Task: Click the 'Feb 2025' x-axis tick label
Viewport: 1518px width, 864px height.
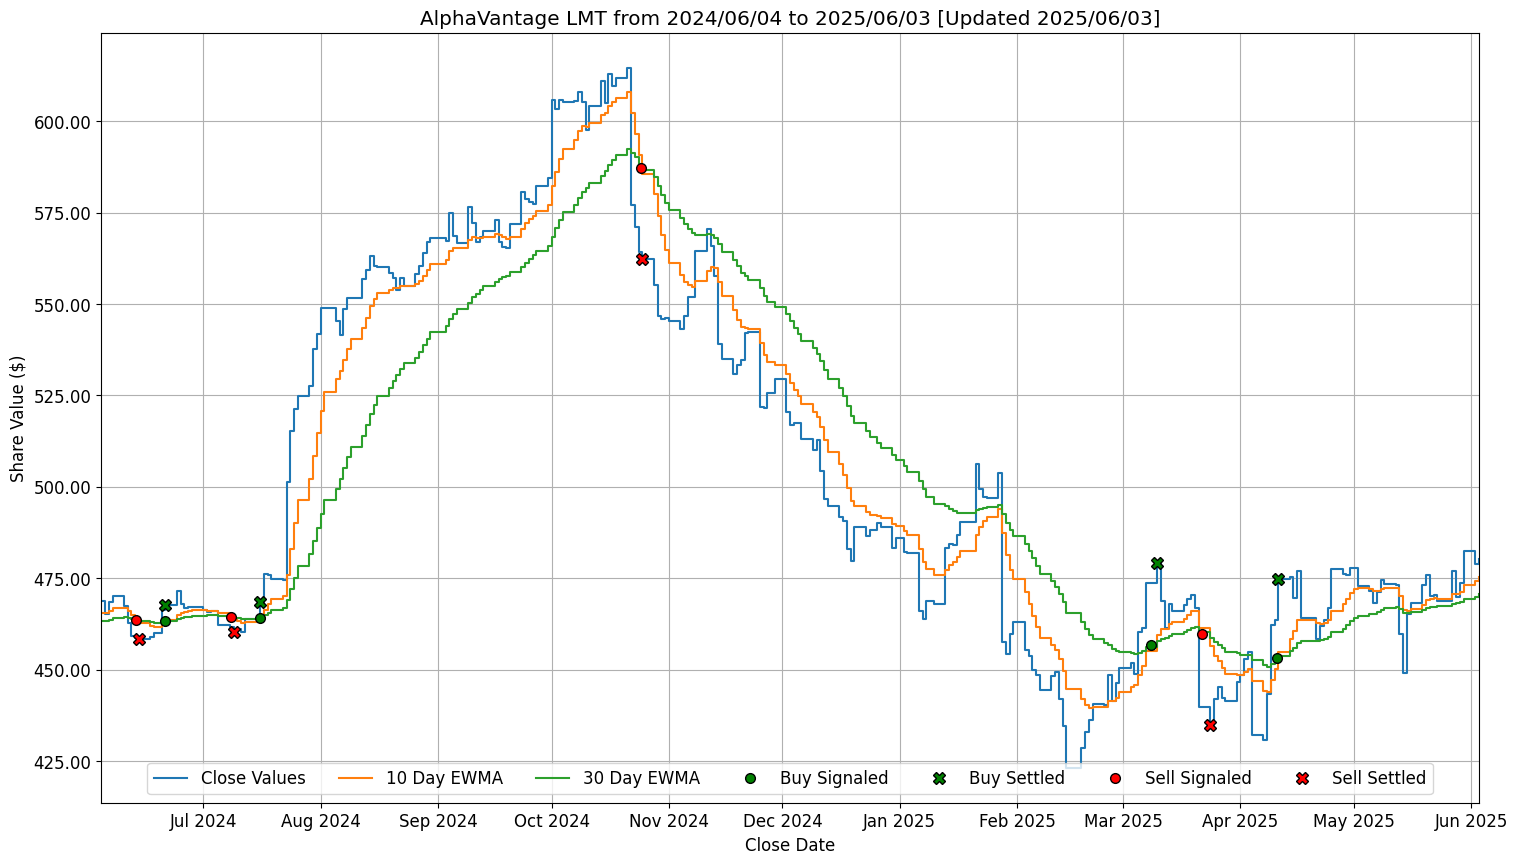Action: [x=1017, y=822]
